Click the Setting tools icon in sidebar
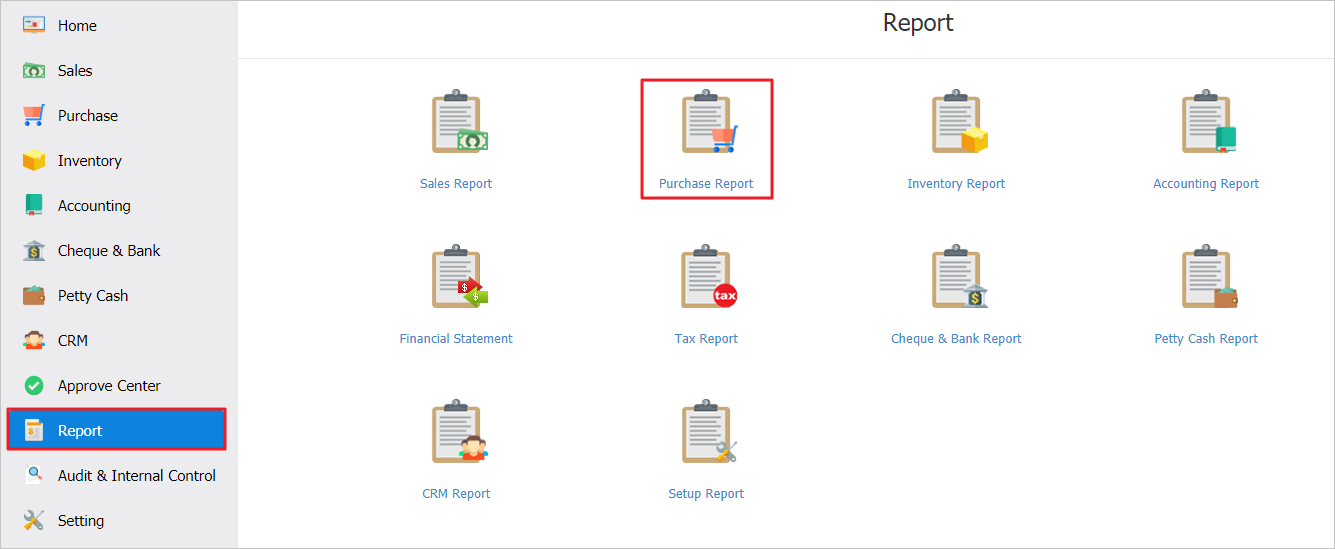 [x=34, y=520]
